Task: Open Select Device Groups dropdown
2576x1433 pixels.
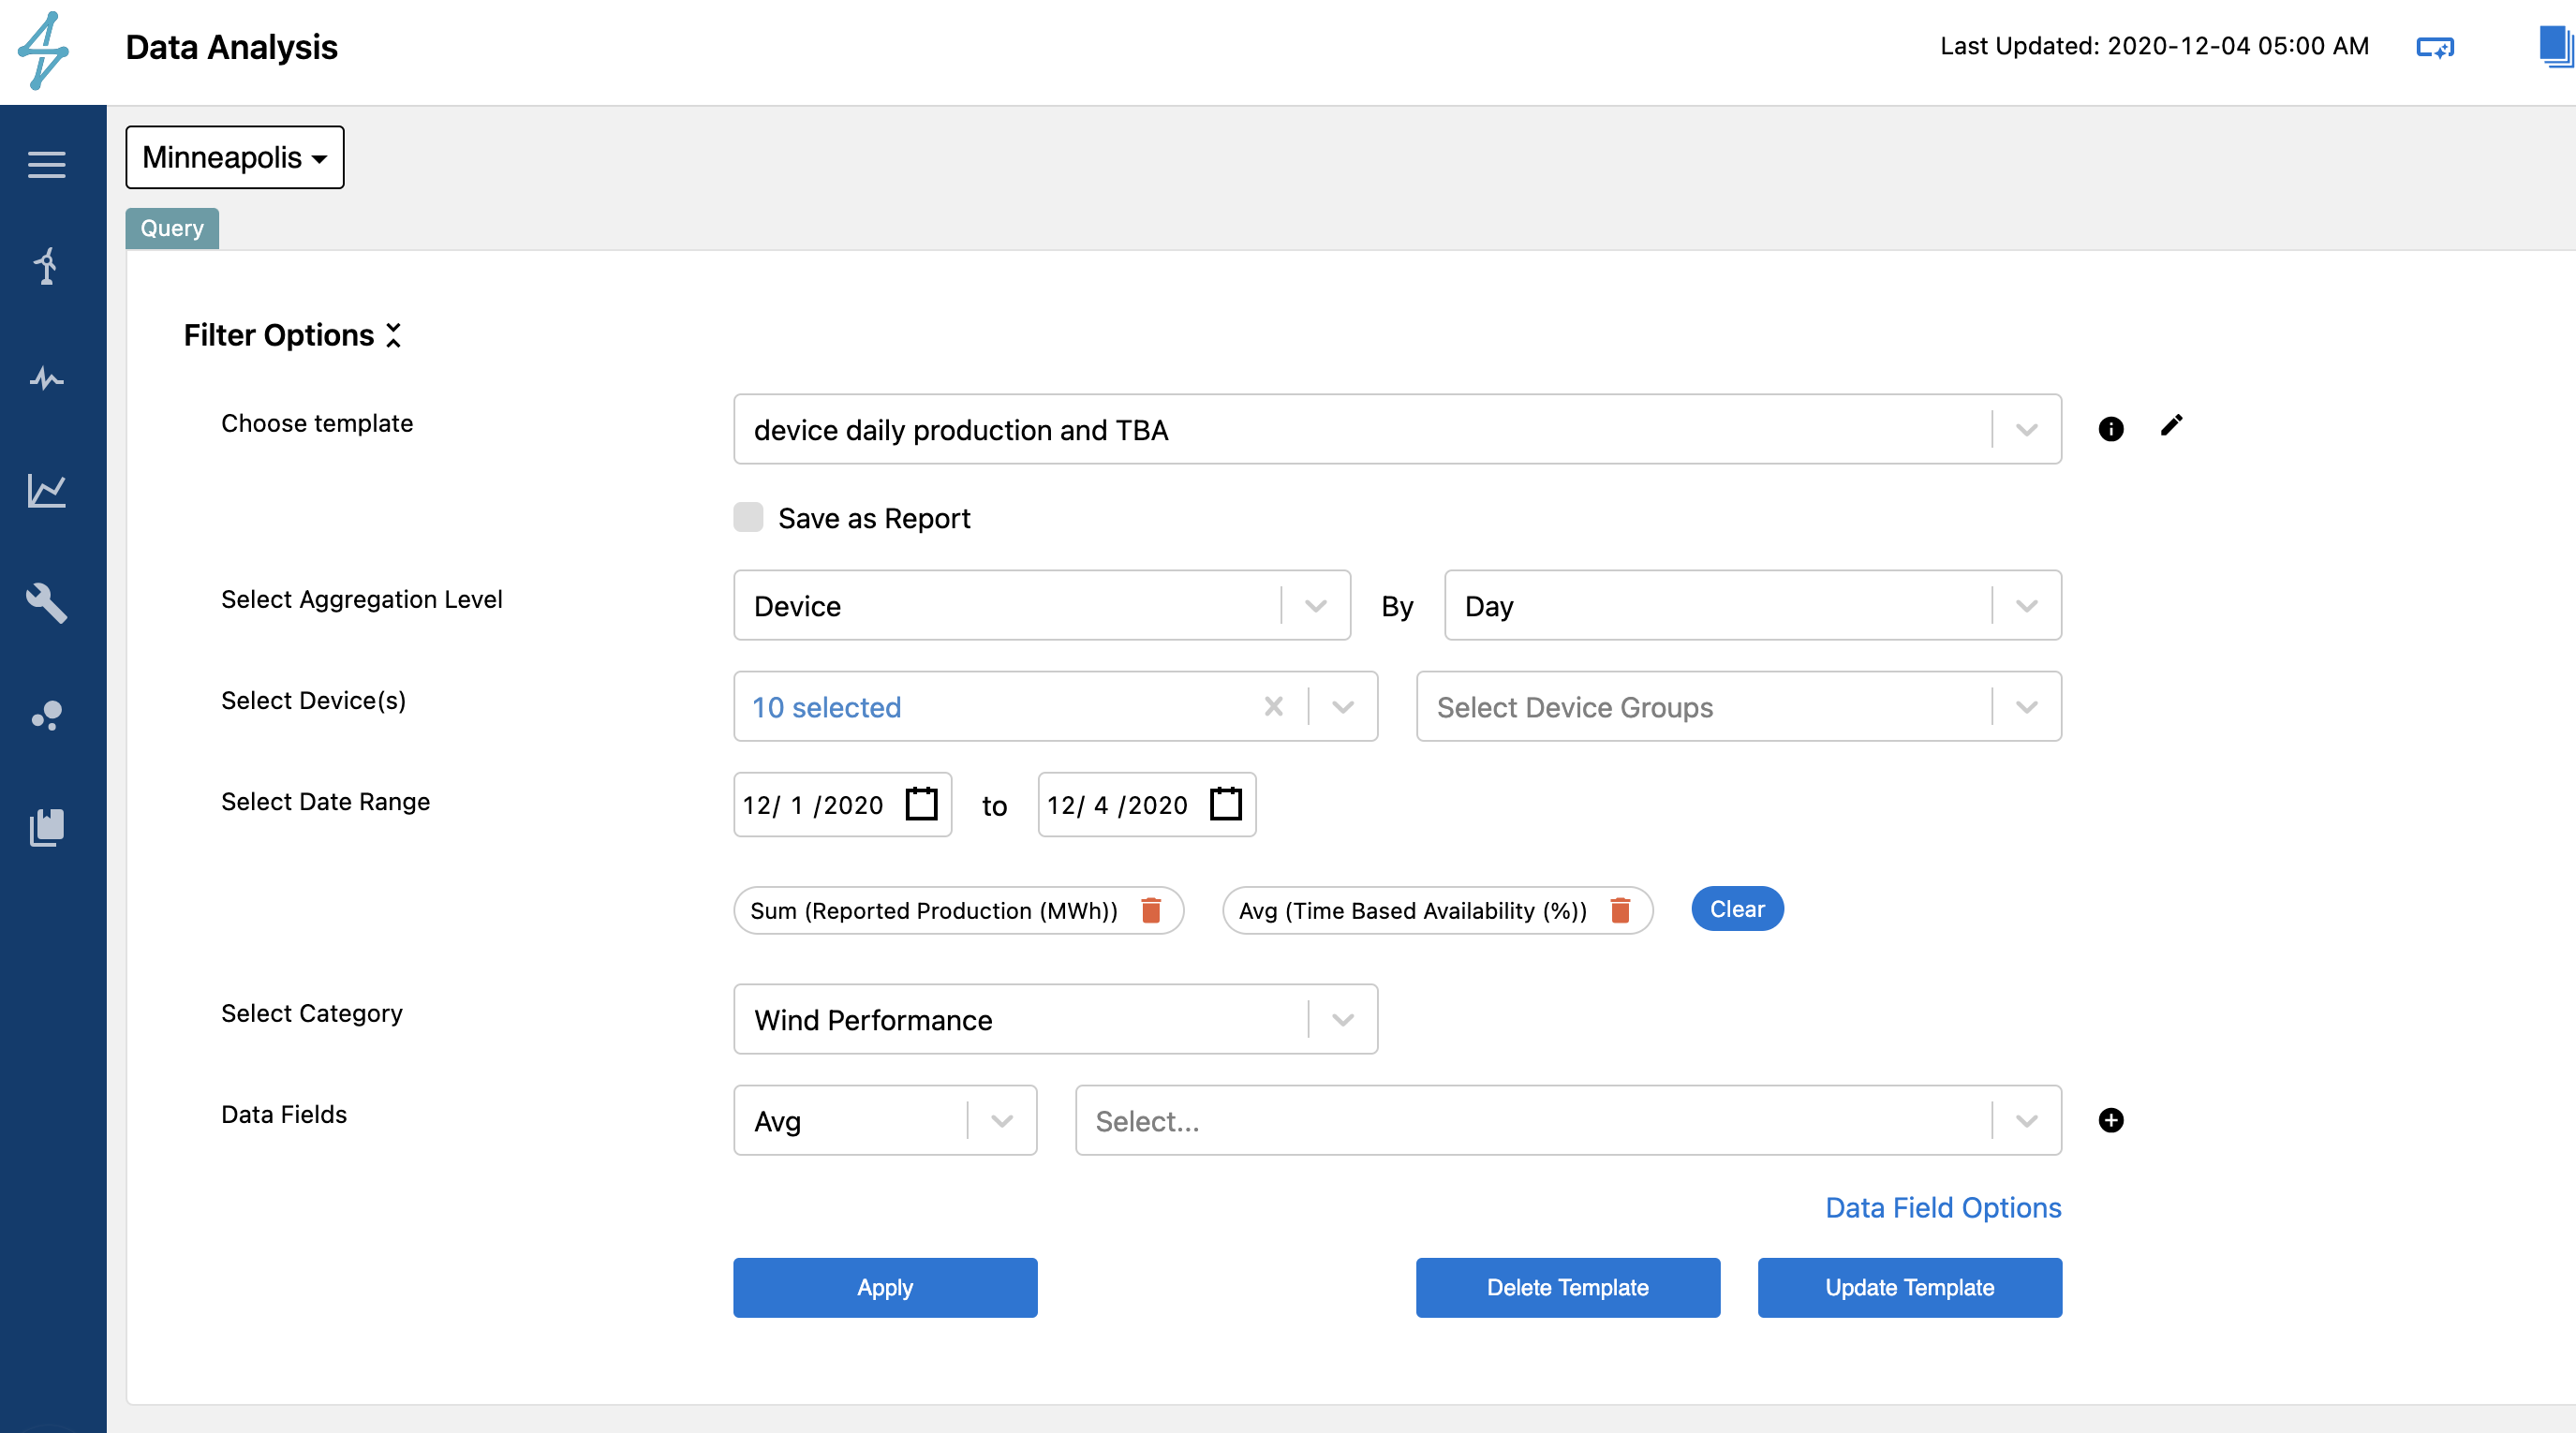Action: coord(1738,707)
